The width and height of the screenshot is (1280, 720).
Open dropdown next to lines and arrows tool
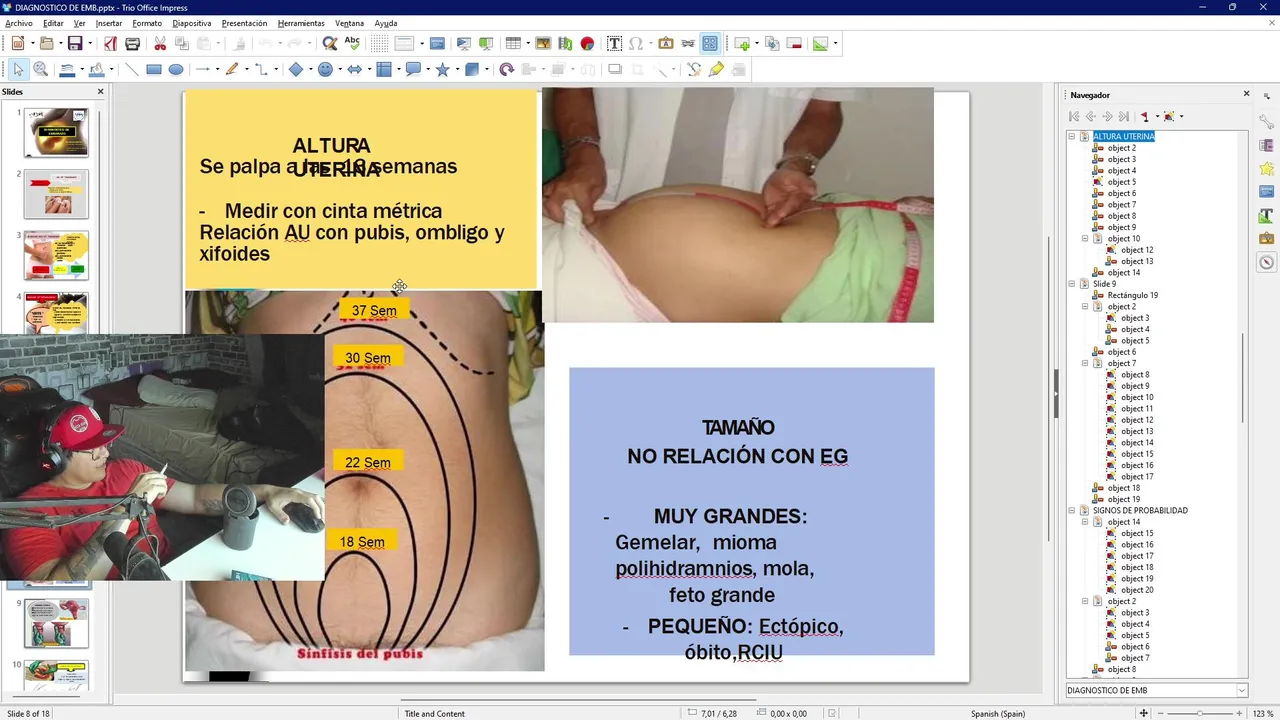pyautogui.click(x=217, y=69)
